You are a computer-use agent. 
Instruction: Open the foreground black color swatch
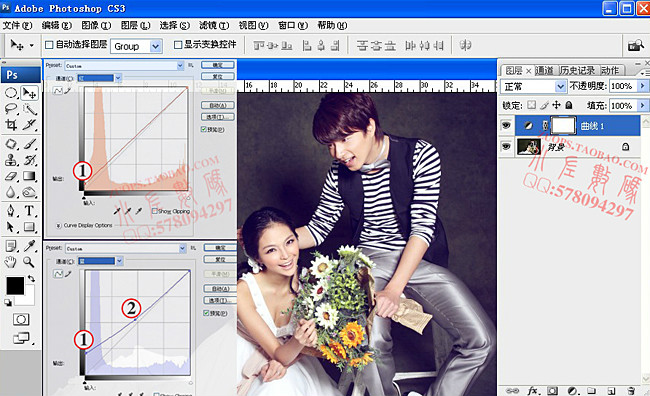(x=15, y=286)
